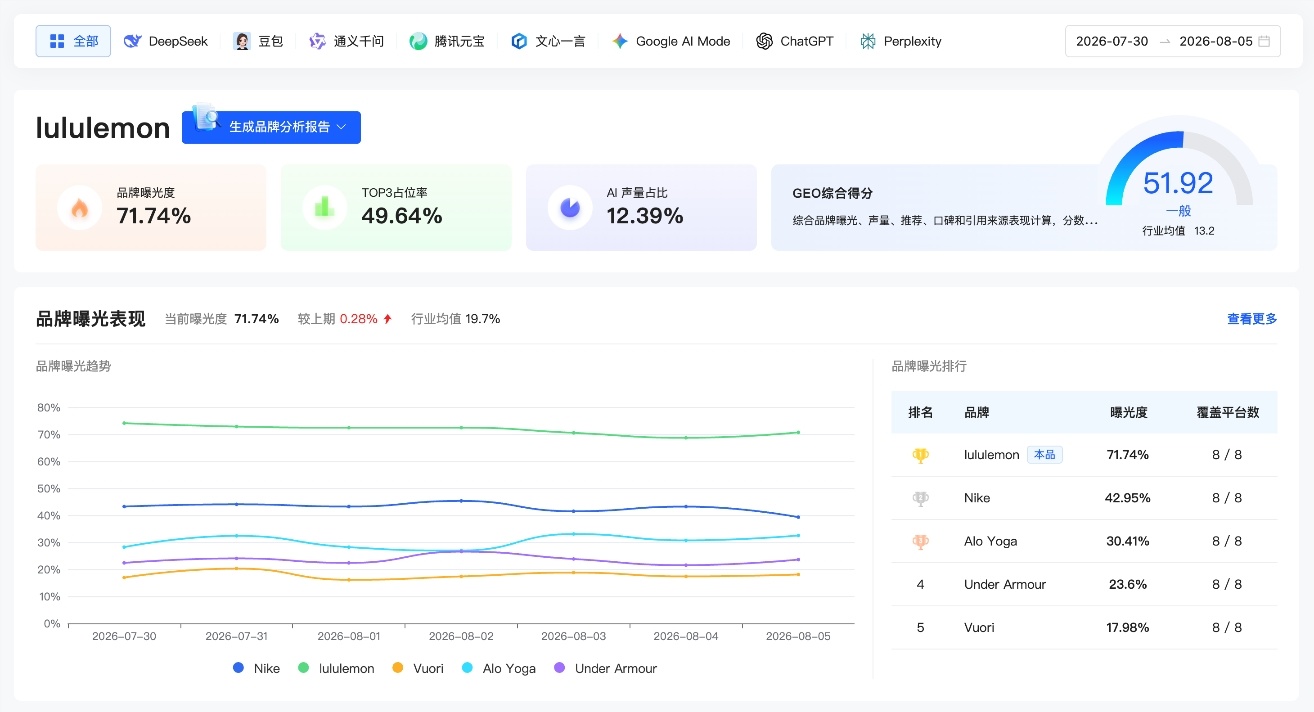The width and height of the screenshot is (1314, 712).
Task: Toggle Under Armour series in legend
Action: click(605, 668)
